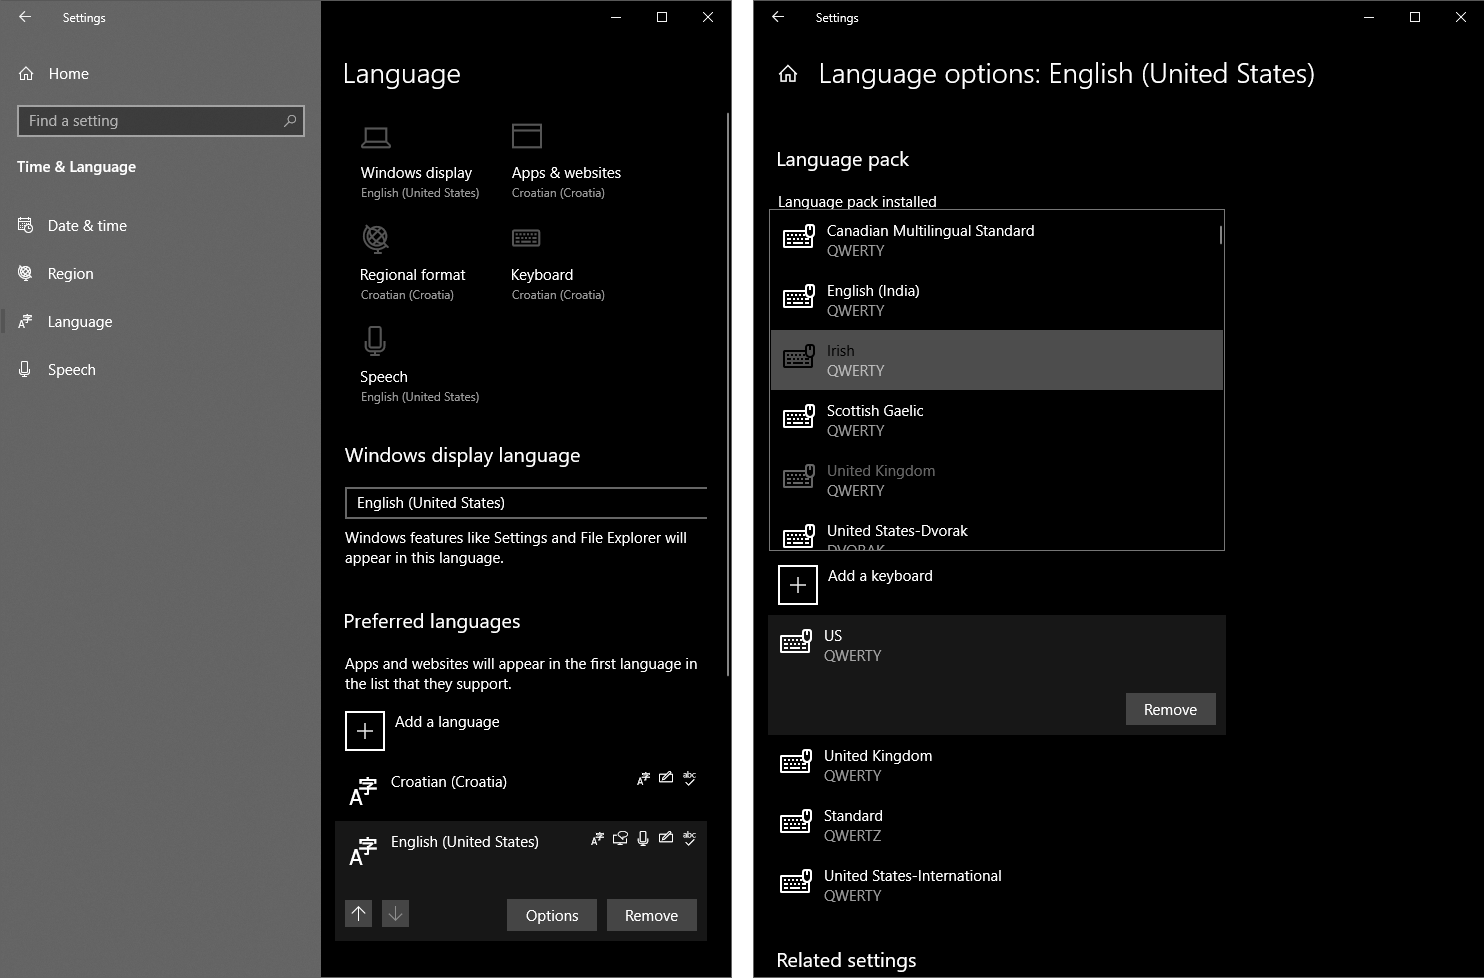Remove the English (United States) language
The image size is (1484, 978).
coord(651,915)
